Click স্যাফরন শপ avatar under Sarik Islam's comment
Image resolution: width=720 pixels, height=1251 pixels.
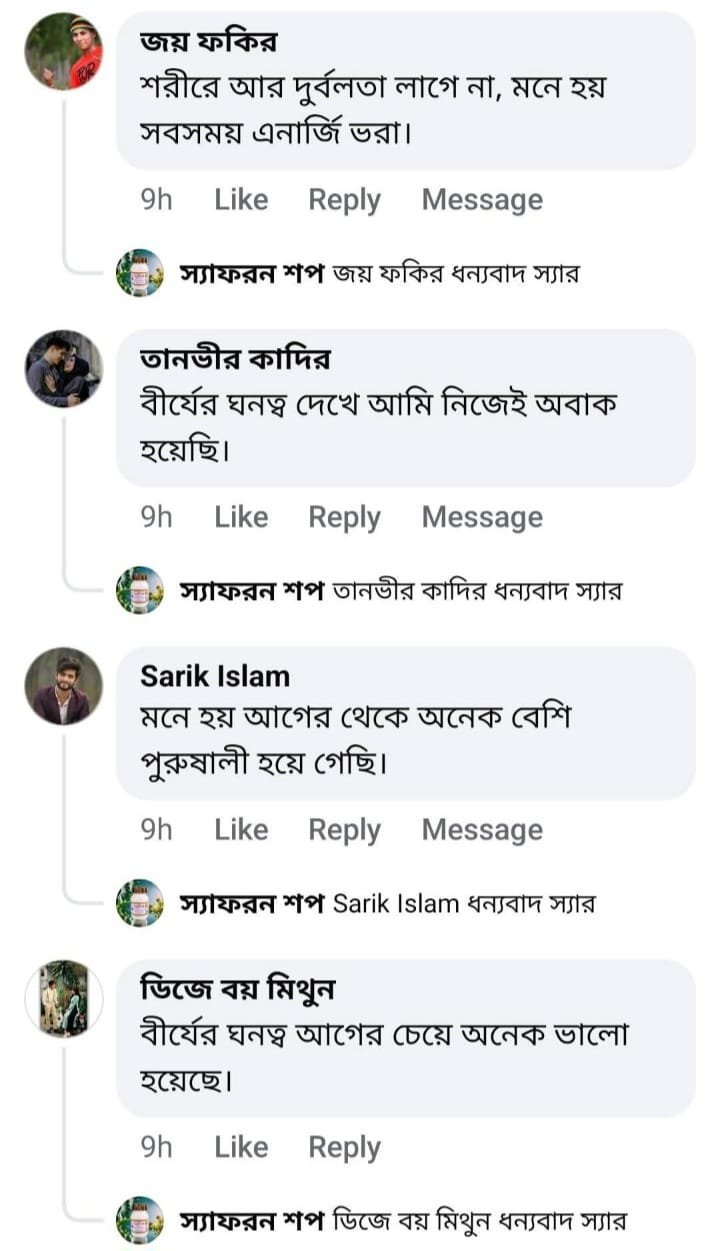(140, 903)
